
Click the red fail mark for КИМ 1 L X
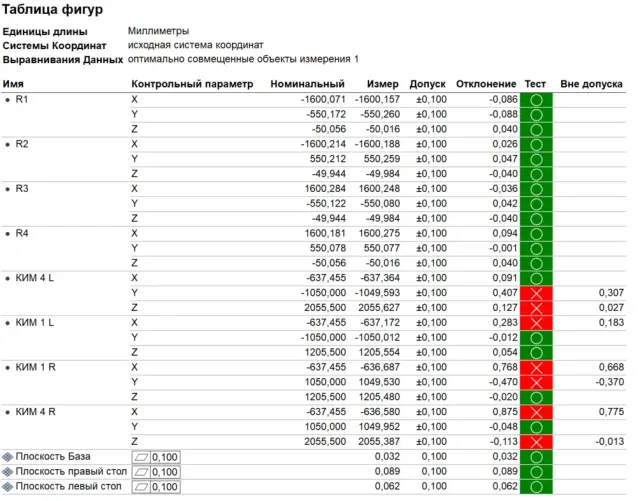[x=536, y=323]
